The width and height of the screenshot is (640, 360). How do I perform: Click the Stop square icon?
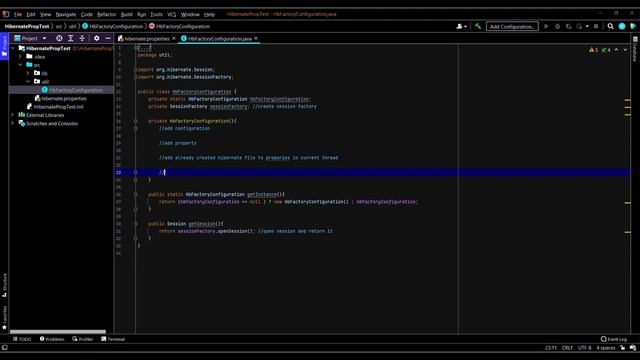[x=596, y=26]
